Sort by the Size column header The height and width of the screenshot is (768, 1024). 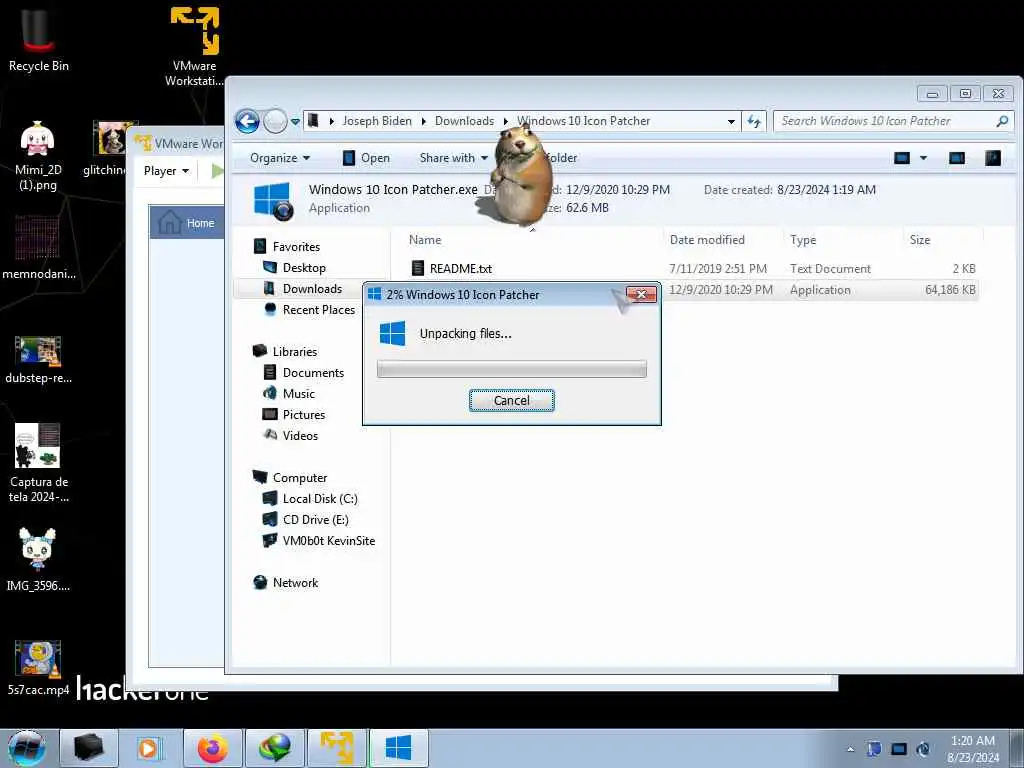click(920, 240)
